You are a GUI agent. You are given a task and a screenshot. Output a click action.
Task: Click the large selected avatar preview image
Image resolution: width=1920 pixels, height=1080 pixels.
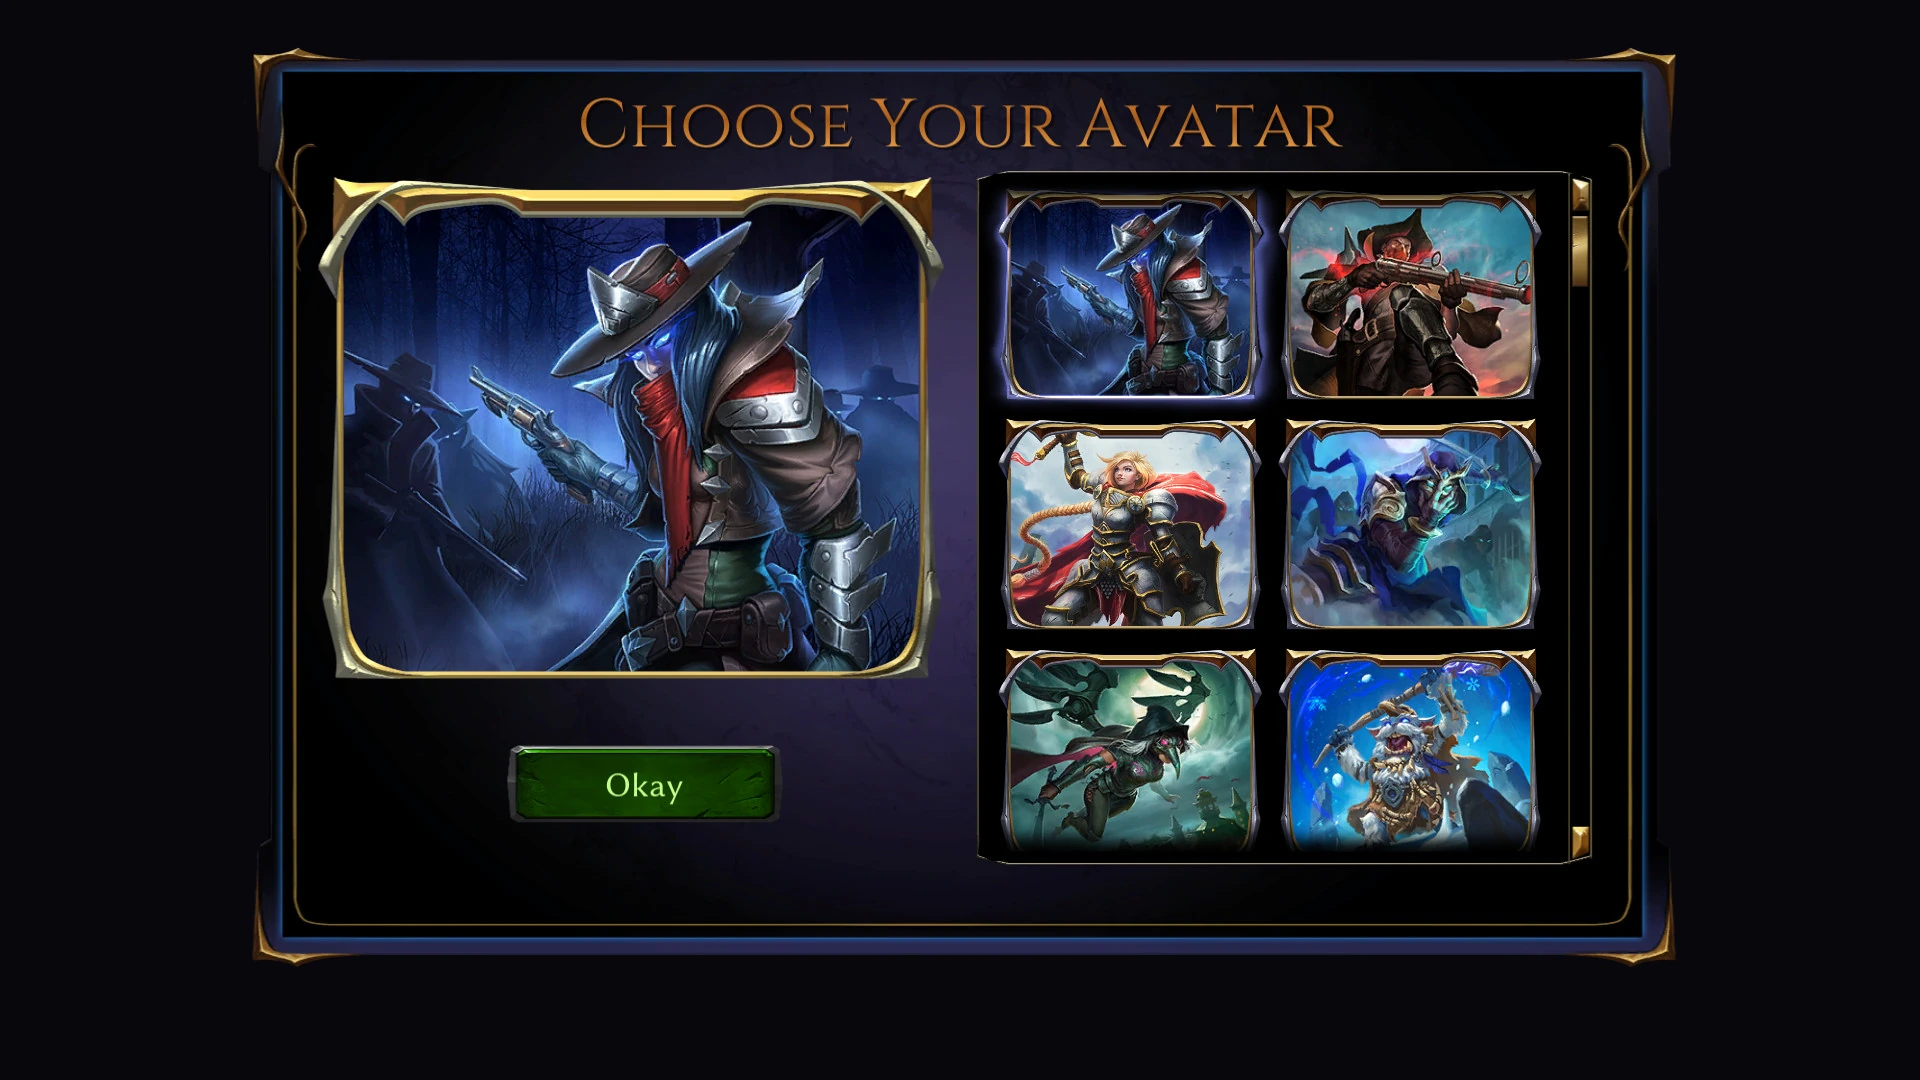click(632, 430)
